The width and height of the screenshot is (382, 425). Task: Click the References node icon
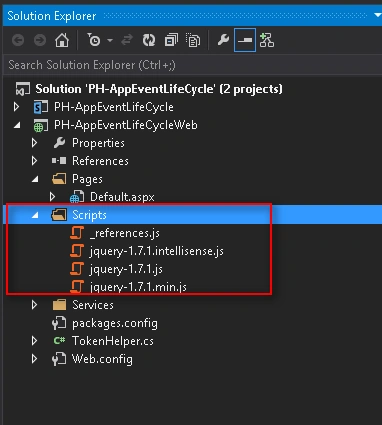[x=59, y=161]
